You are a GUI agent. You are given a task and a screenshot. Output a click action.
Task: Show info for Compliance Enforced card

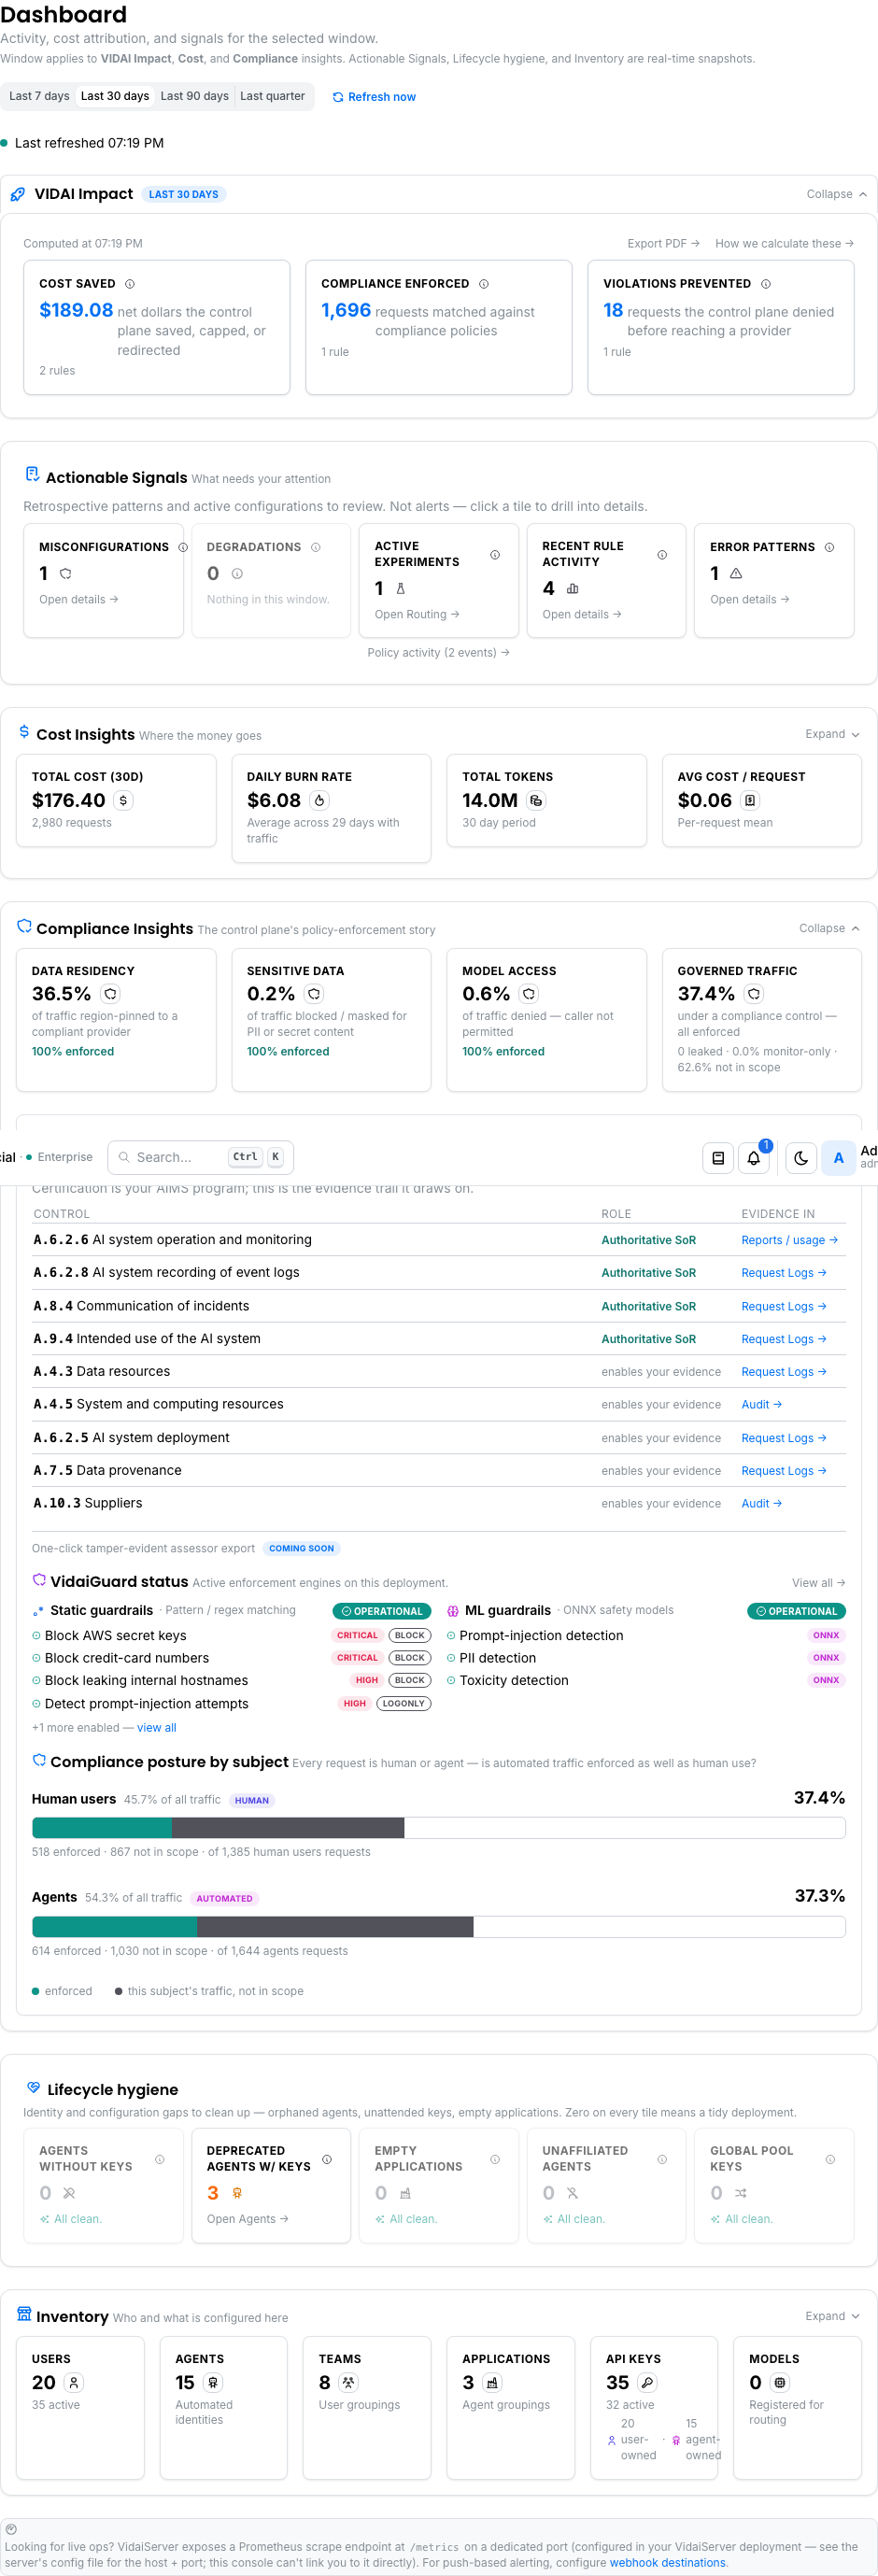[x=484, y=284]
